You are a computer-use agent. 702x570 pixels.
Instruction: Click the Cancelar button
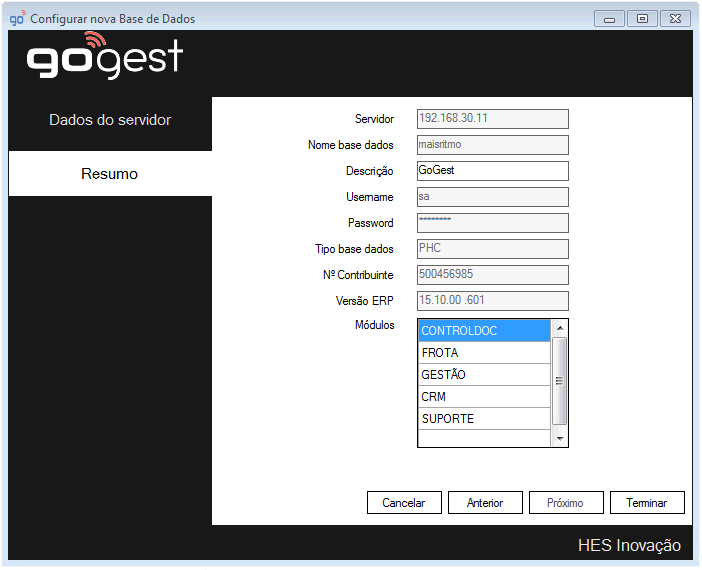point(404,503)
